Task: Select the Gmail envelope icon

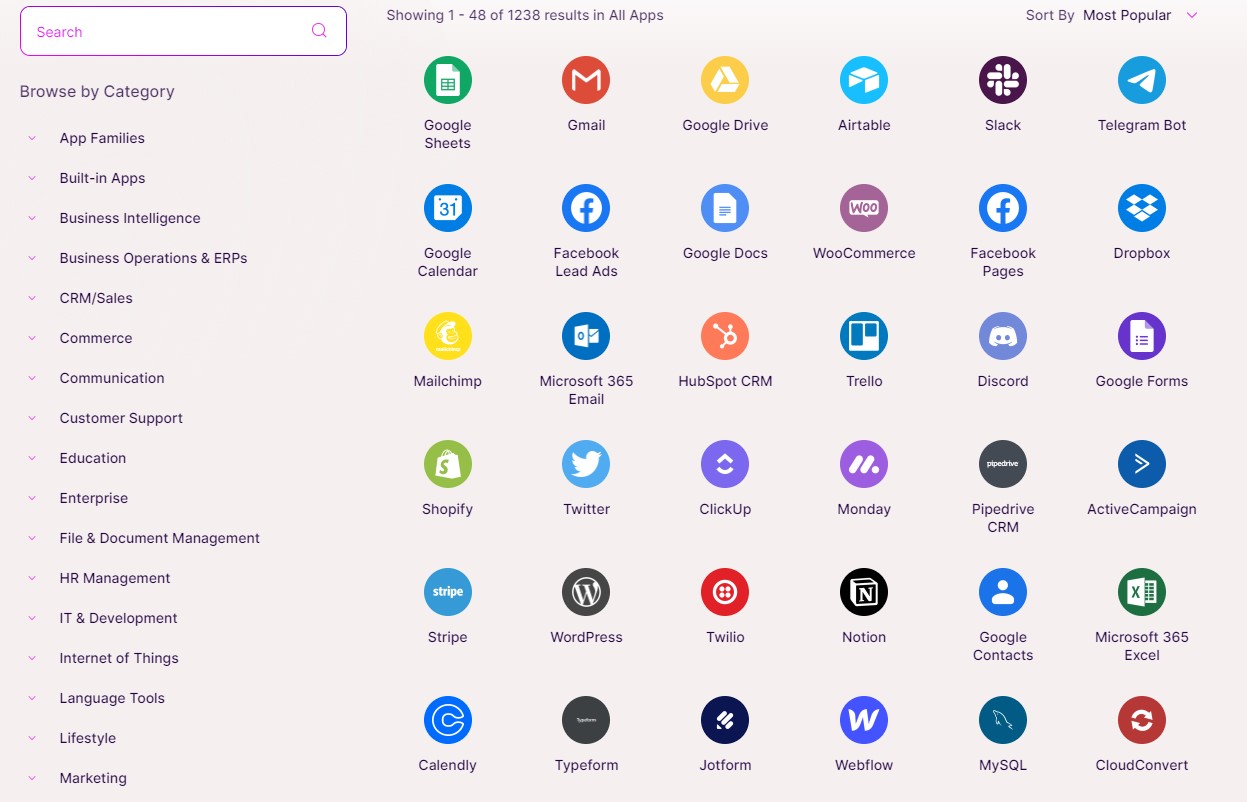Action: tap(586, 80)
